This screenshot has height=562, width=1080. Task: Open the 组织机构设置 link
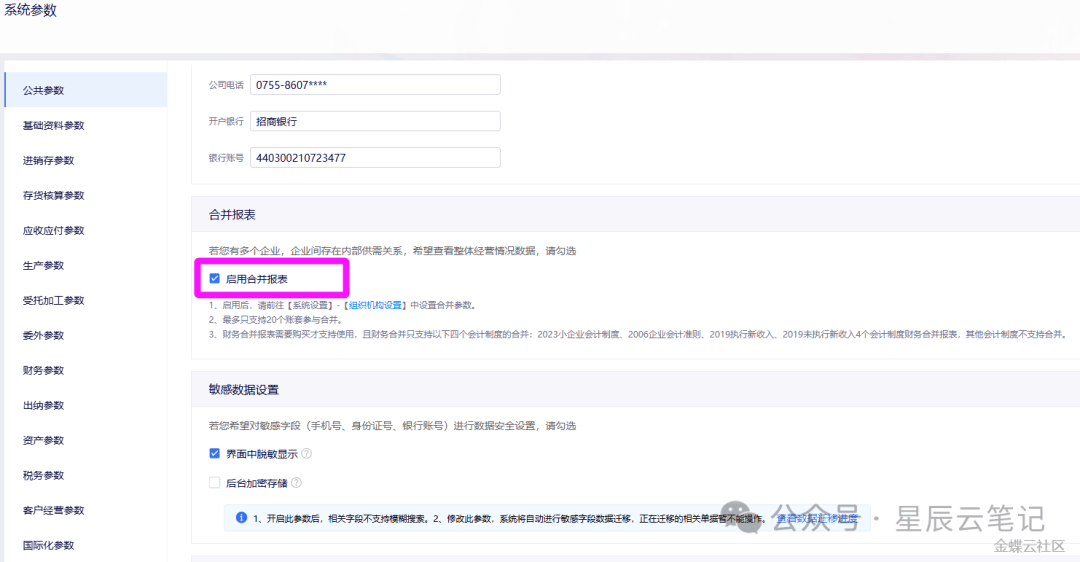[375, 305]
